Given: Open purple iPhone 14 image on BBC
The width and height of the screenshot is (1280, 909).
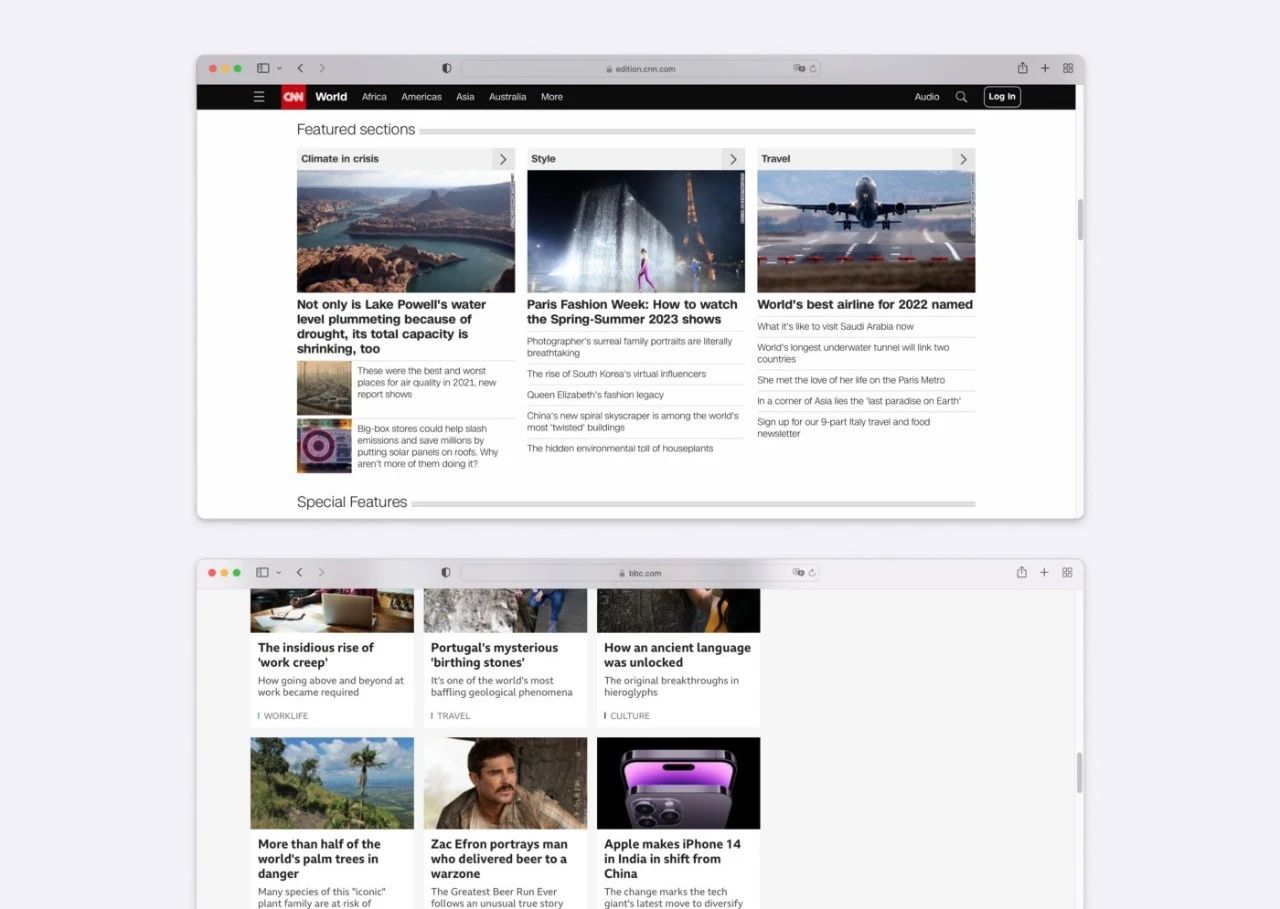Looking at the screenshot, I should [x=678, y=783].
